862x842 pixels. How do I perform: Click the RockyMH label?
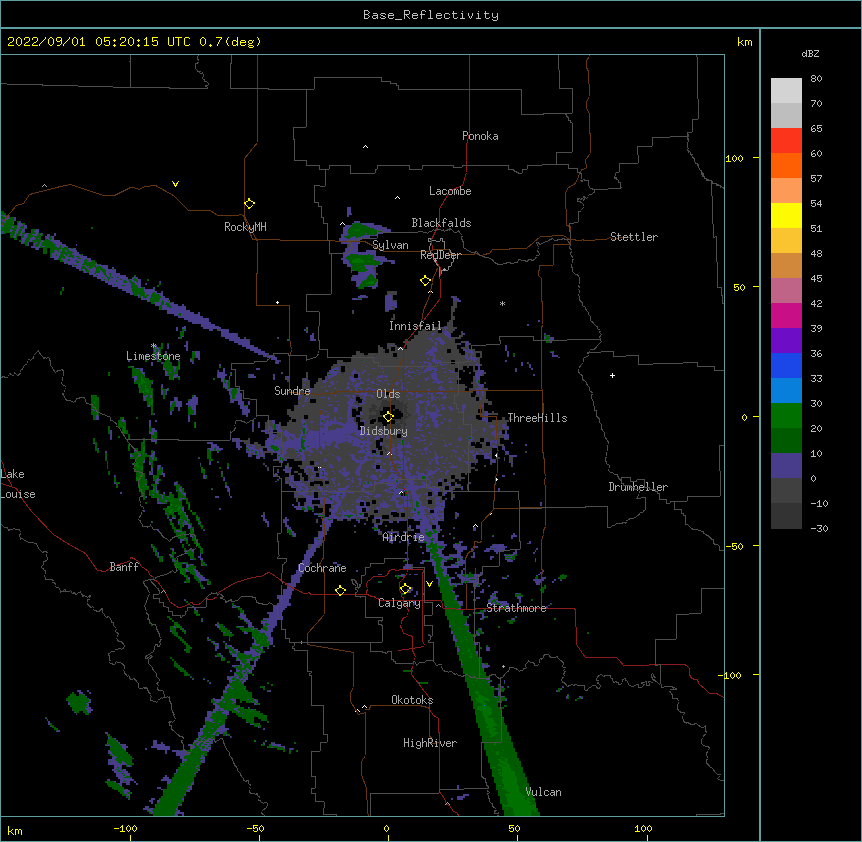tap(245, 227)
